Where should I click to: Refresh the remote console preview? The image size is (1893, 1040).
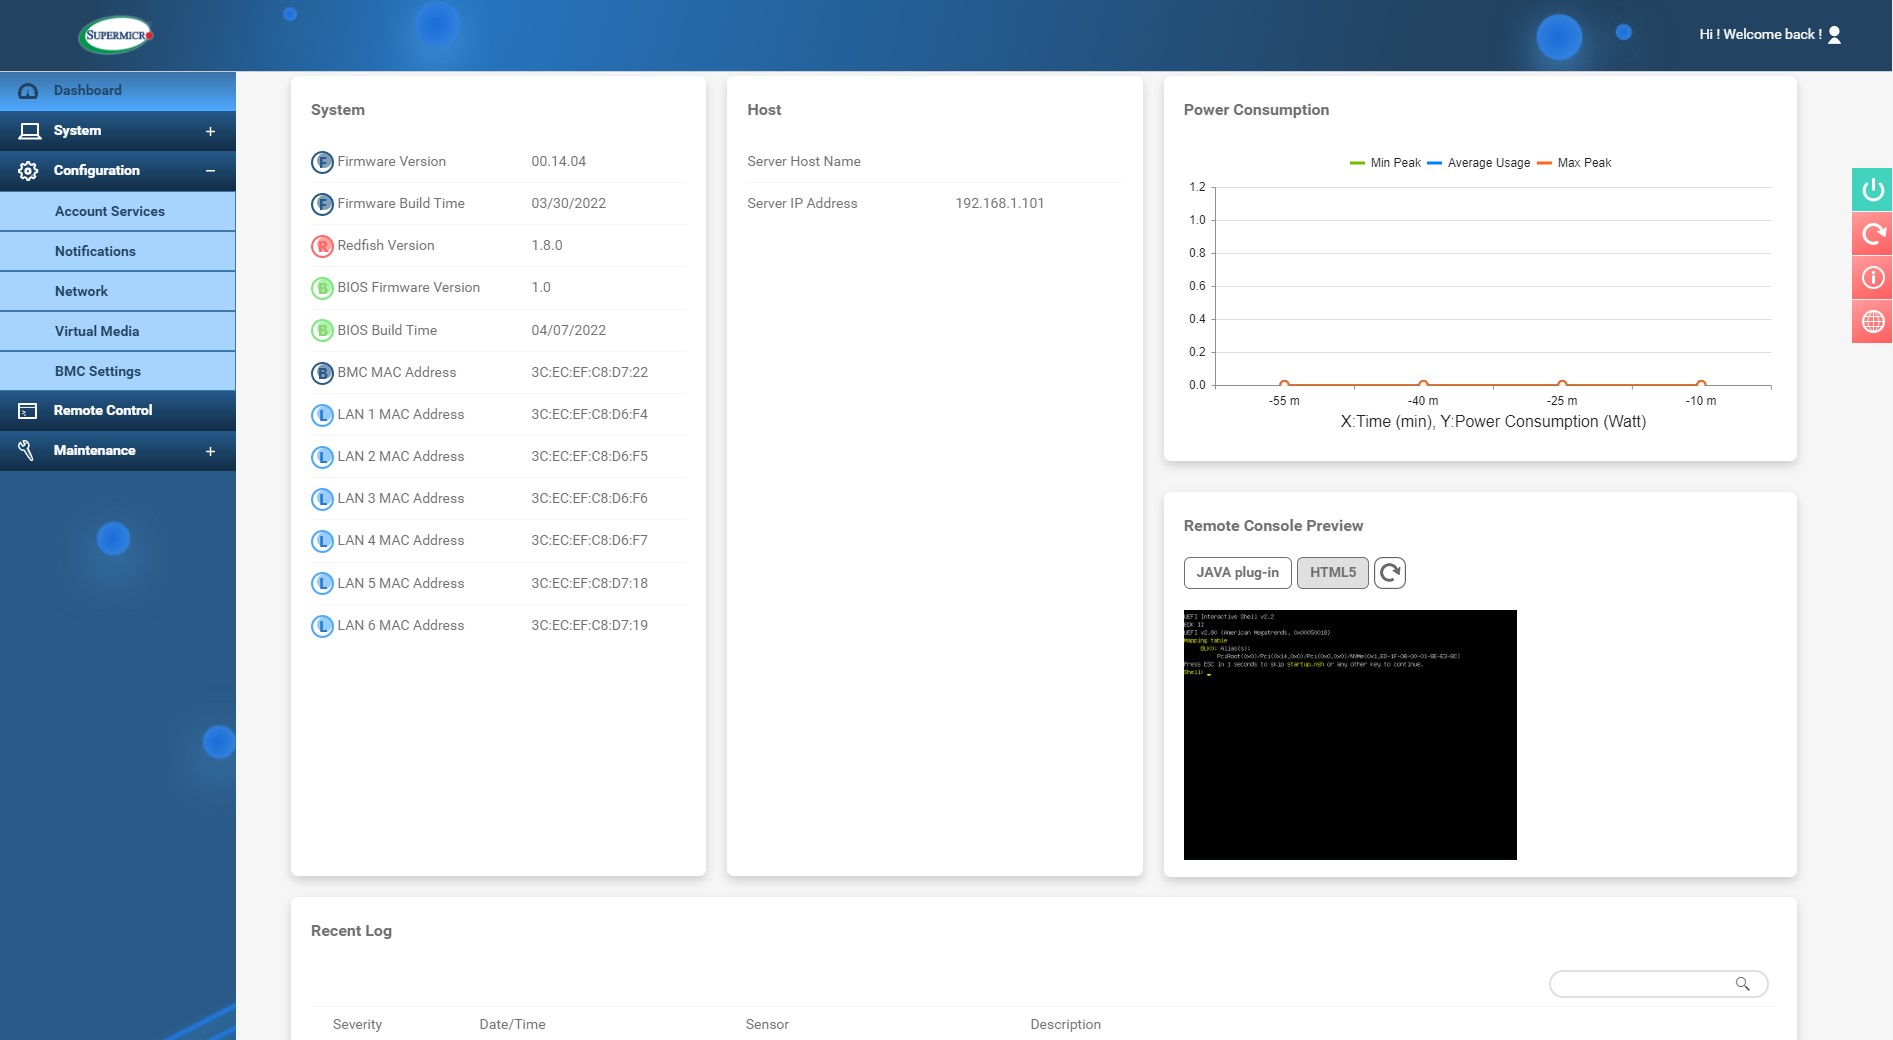click(1389, 573)
